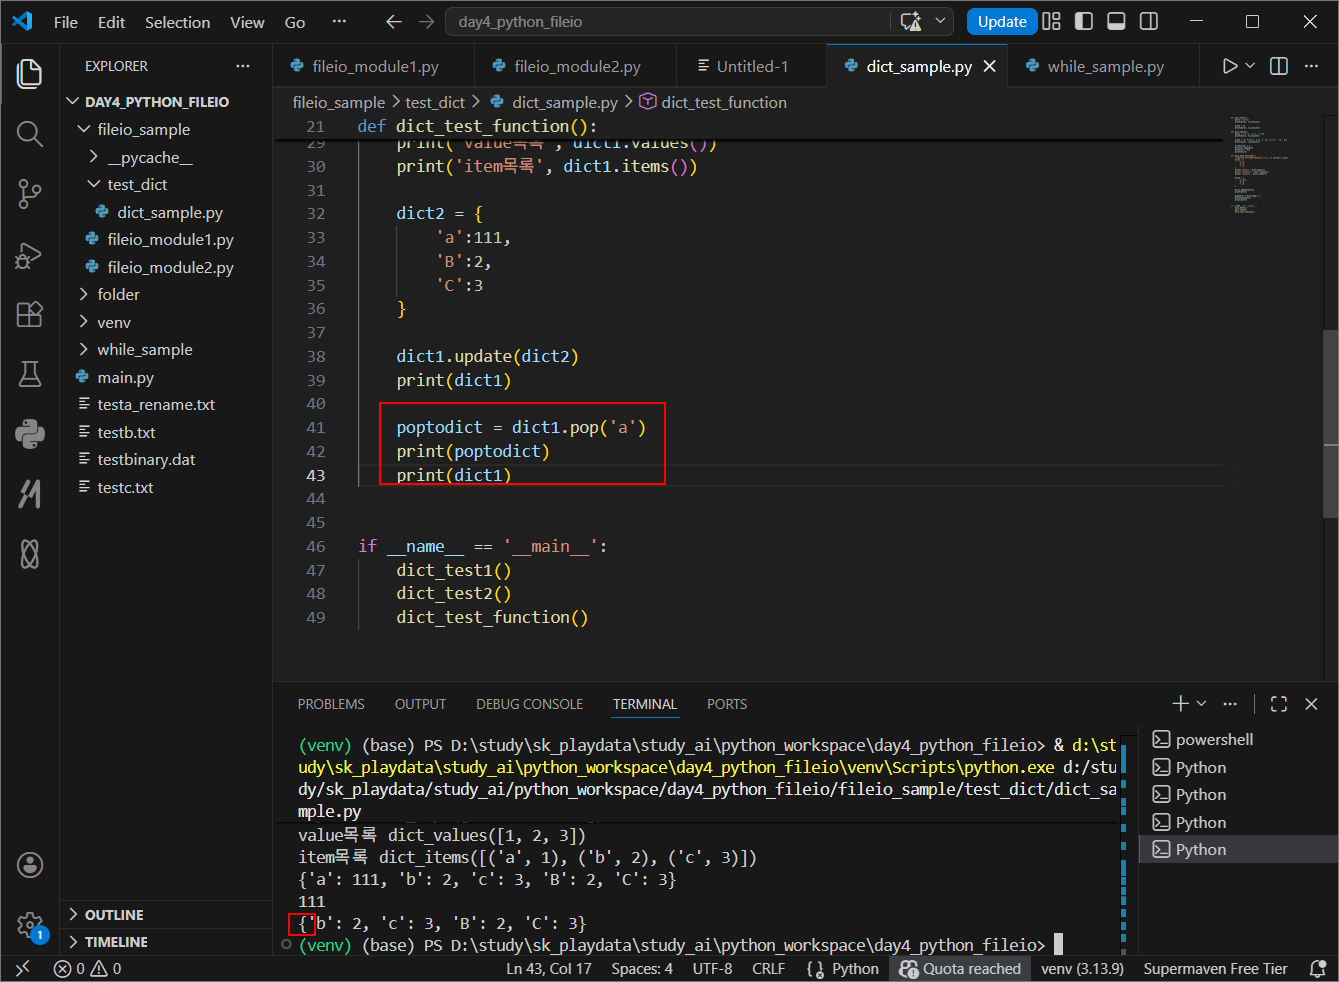Open the Customize Layout icon
The height and width of the screenshot is (982, 1339).
point(1051,21)
